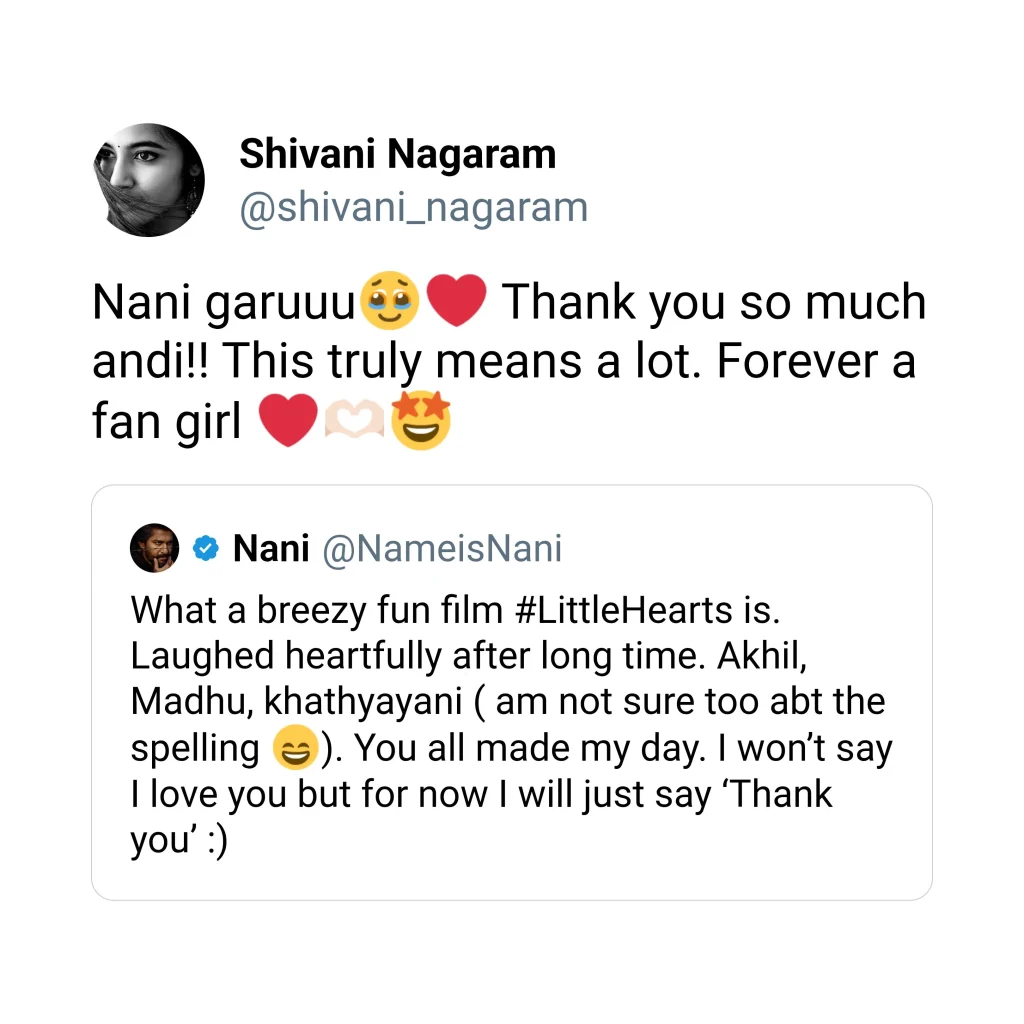Click the red heart after "fan girl"
Viewport: 1024px width, 1024px height.
tap(286, 422)
